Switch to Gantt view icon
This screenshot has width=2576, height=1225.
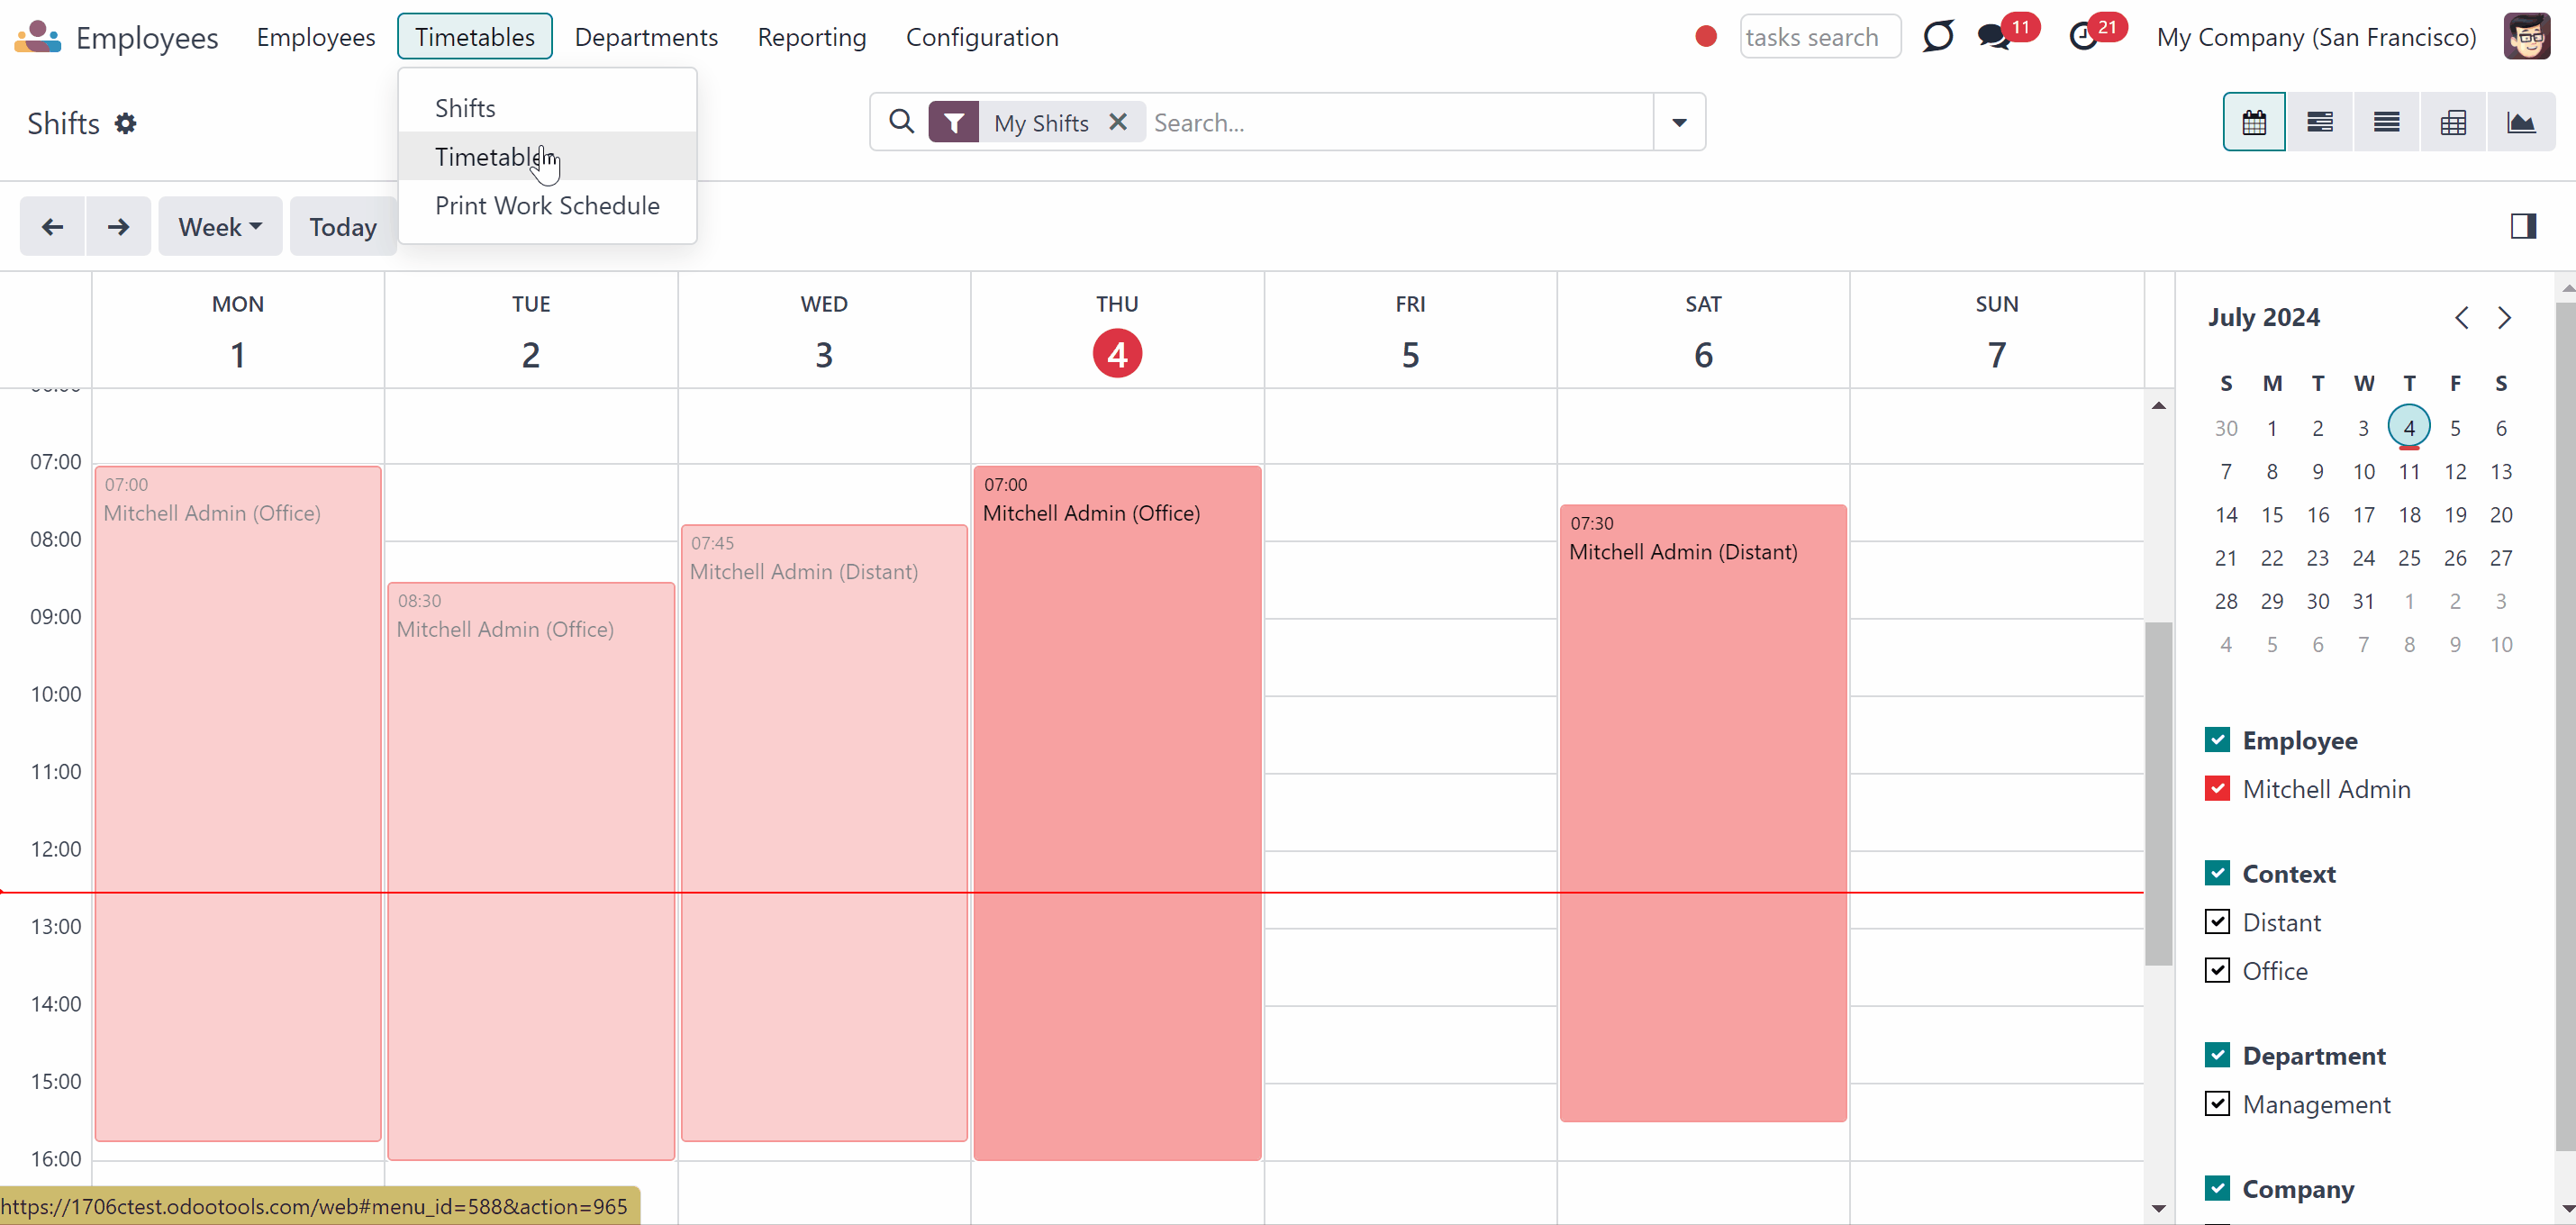coord(2320,122)
